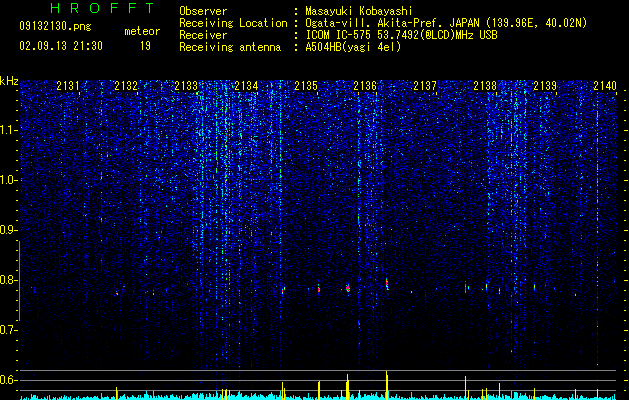
Task: Click the 1.0 kHz frequency label
Action: 8,180
